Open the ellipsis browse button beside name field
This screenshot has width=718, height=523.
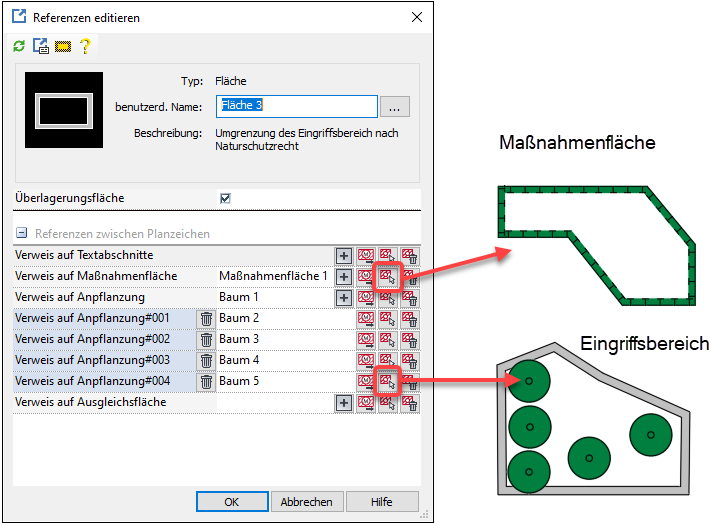395,106
